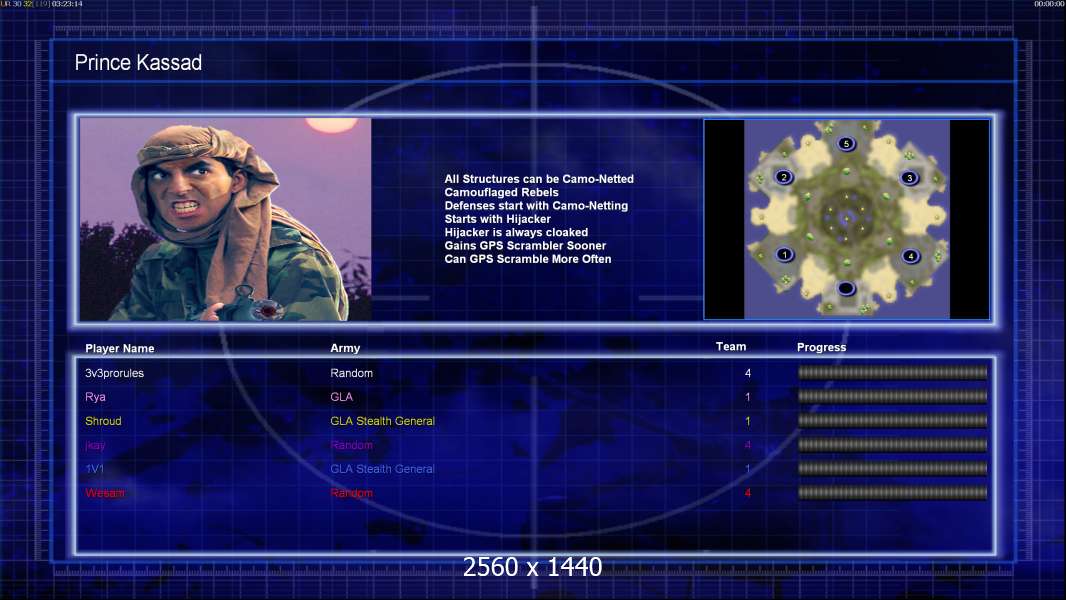Click 1V1's GLA Stealth General army

point(382,469)
